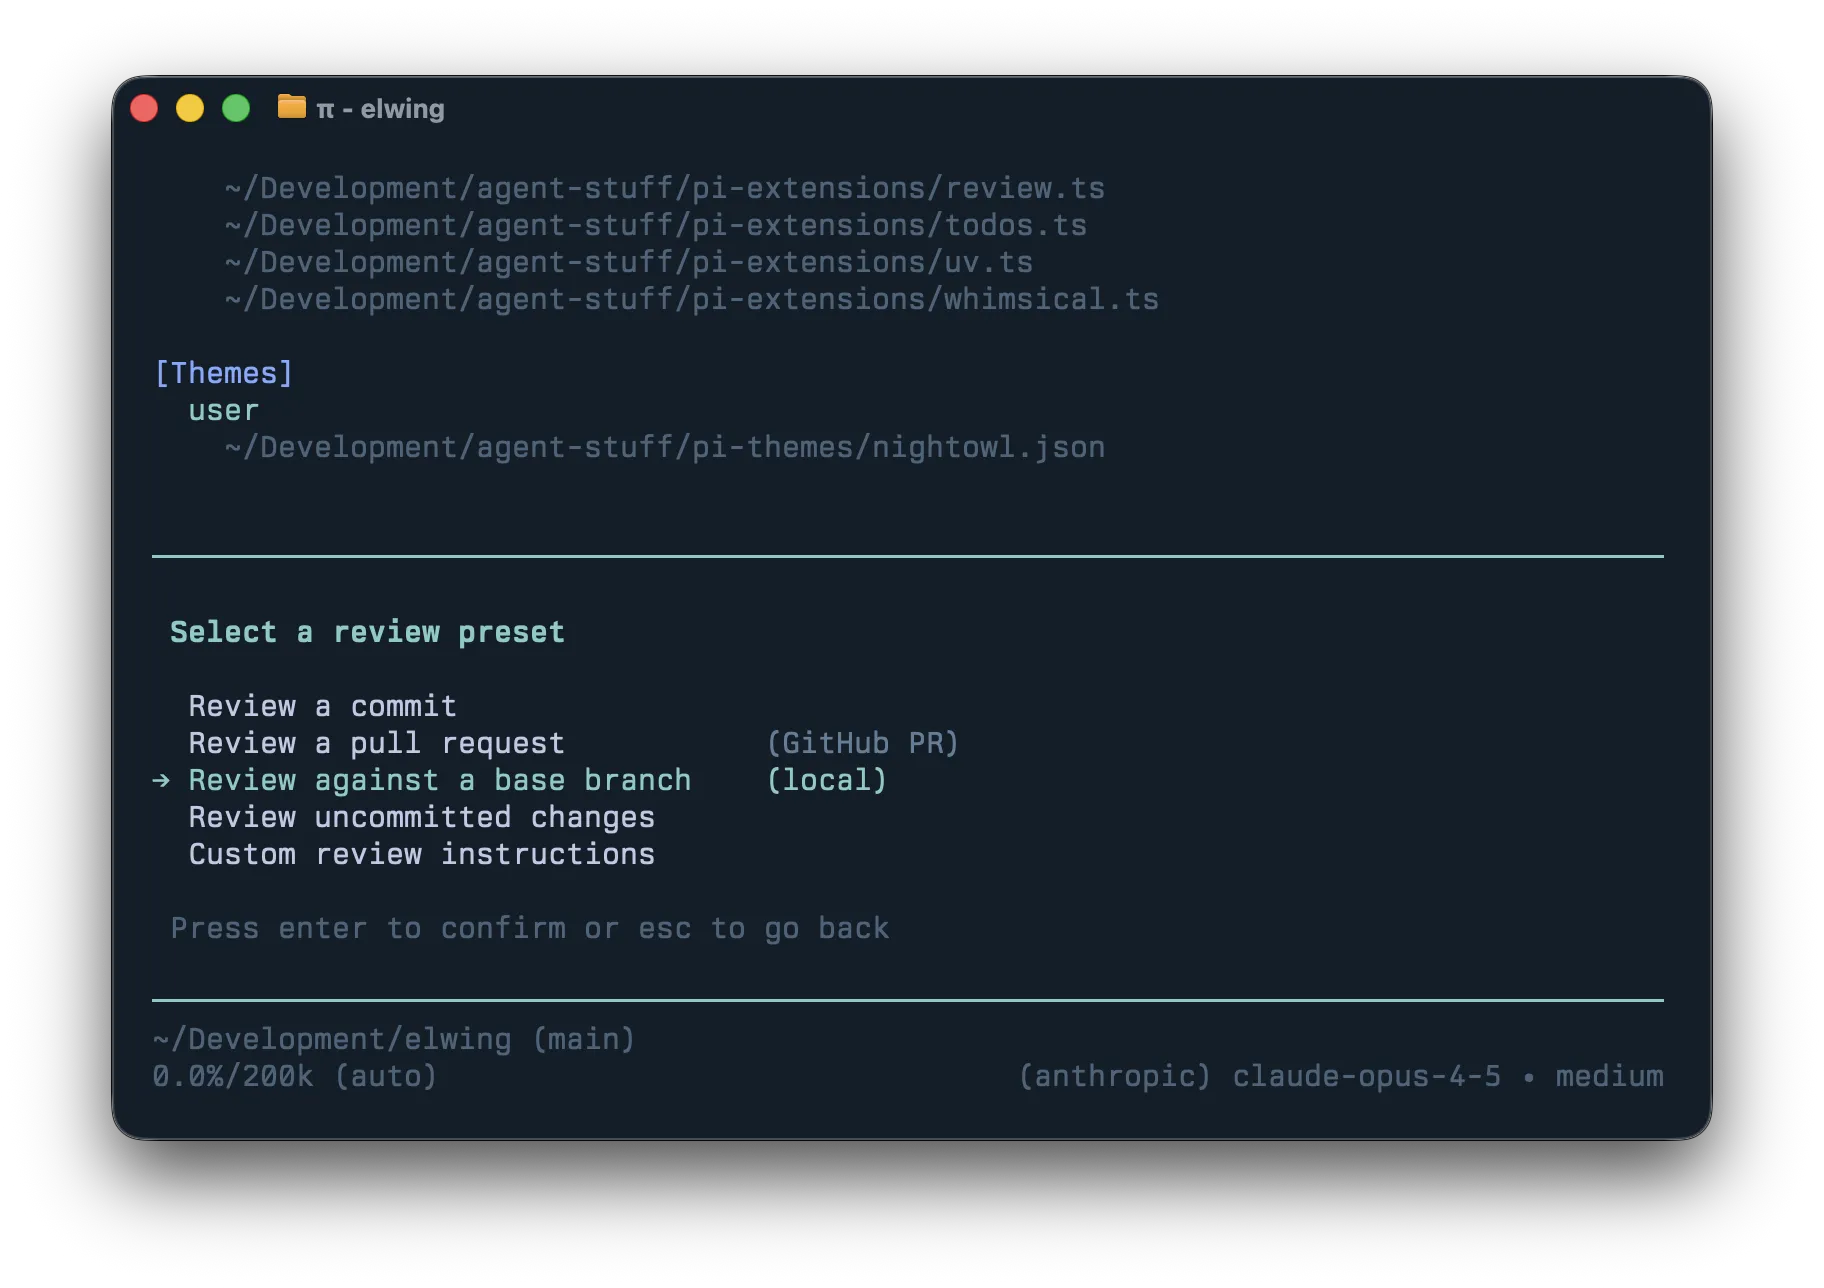Click the green zoom window button

[x=236, y=108]
